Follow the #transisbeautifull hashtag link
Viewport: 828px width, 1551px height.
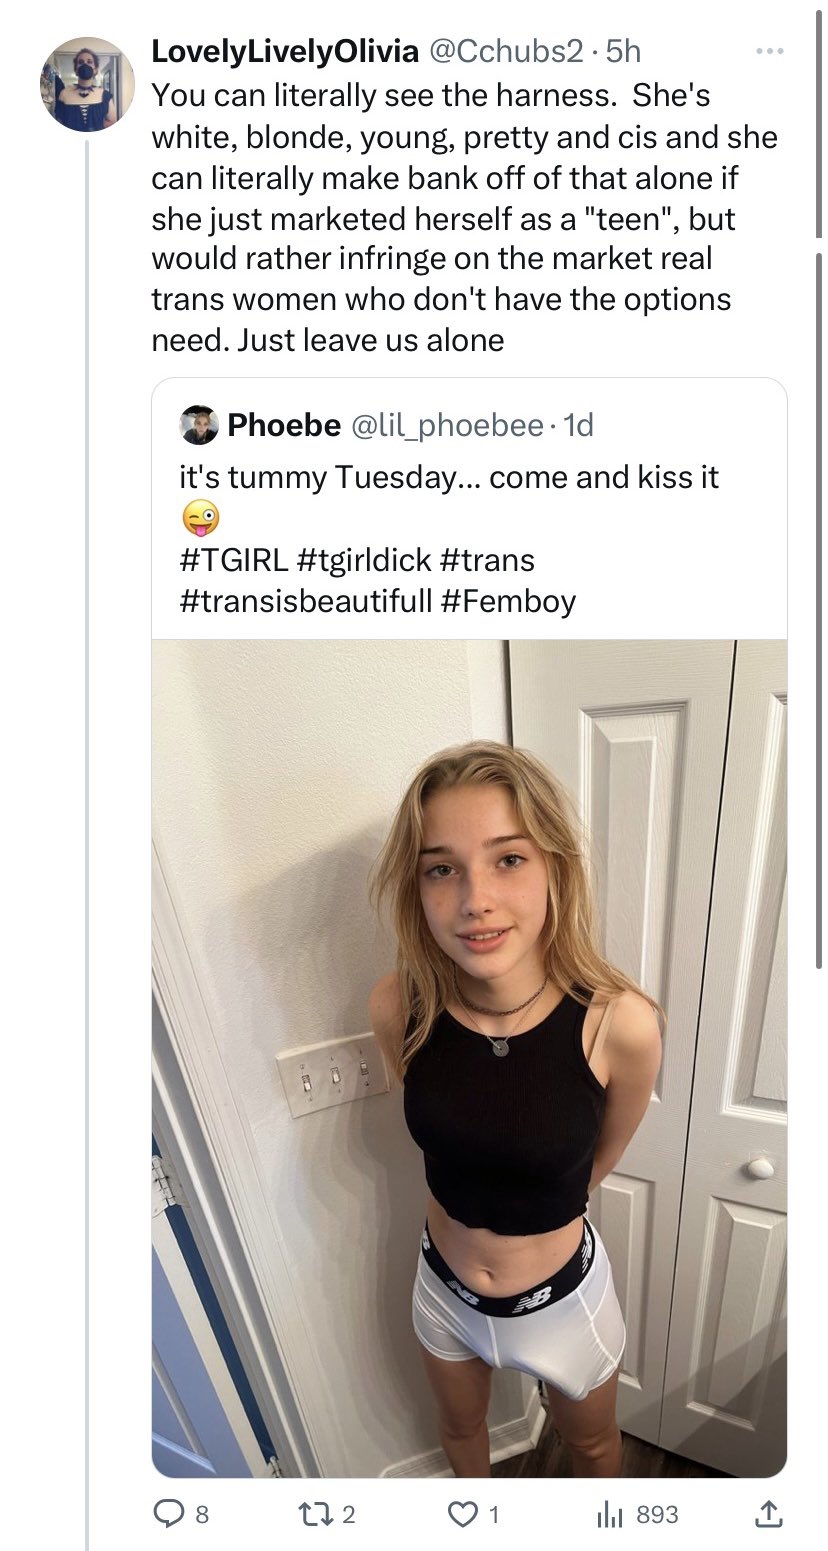click(305, 600)
